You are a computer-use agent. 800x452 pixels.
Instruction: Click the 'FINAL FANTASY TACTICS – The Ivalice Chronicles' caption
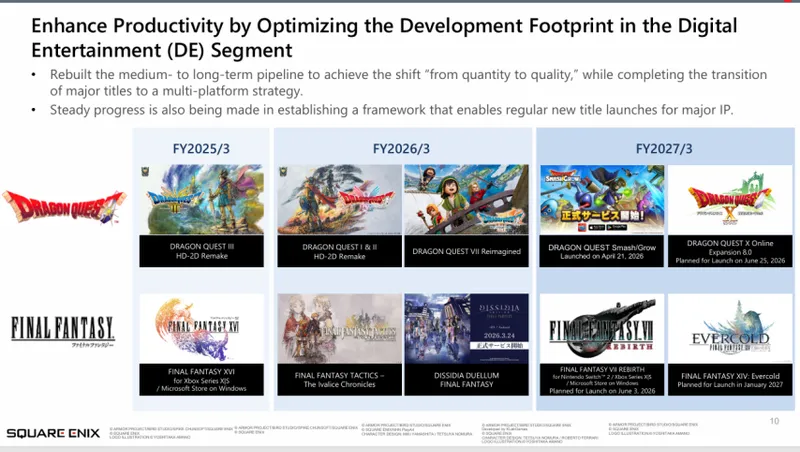[339, 380]
